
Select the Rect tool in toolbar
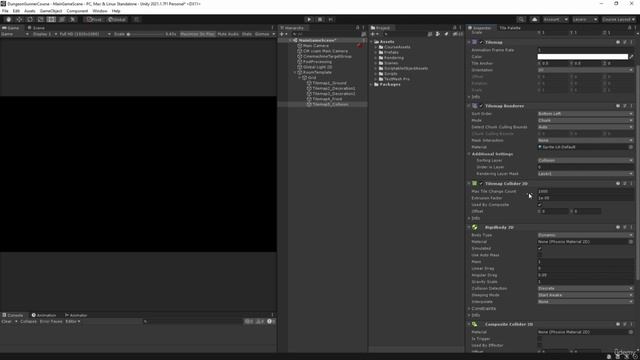pyautogui.click(x=51, y=19)
